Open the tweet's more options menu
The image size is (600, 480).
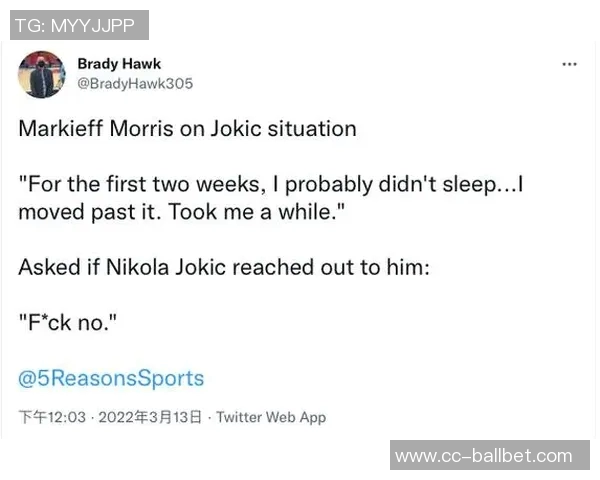(570, 64)
